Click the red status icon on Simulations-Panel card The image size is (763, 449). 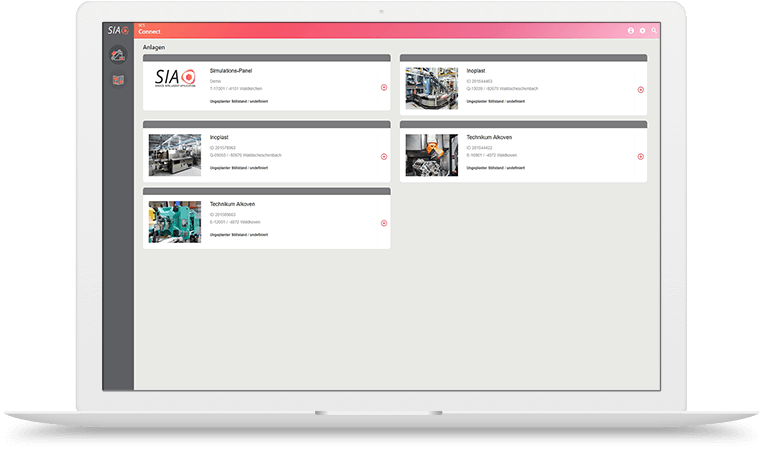click(x=384, y=88)
